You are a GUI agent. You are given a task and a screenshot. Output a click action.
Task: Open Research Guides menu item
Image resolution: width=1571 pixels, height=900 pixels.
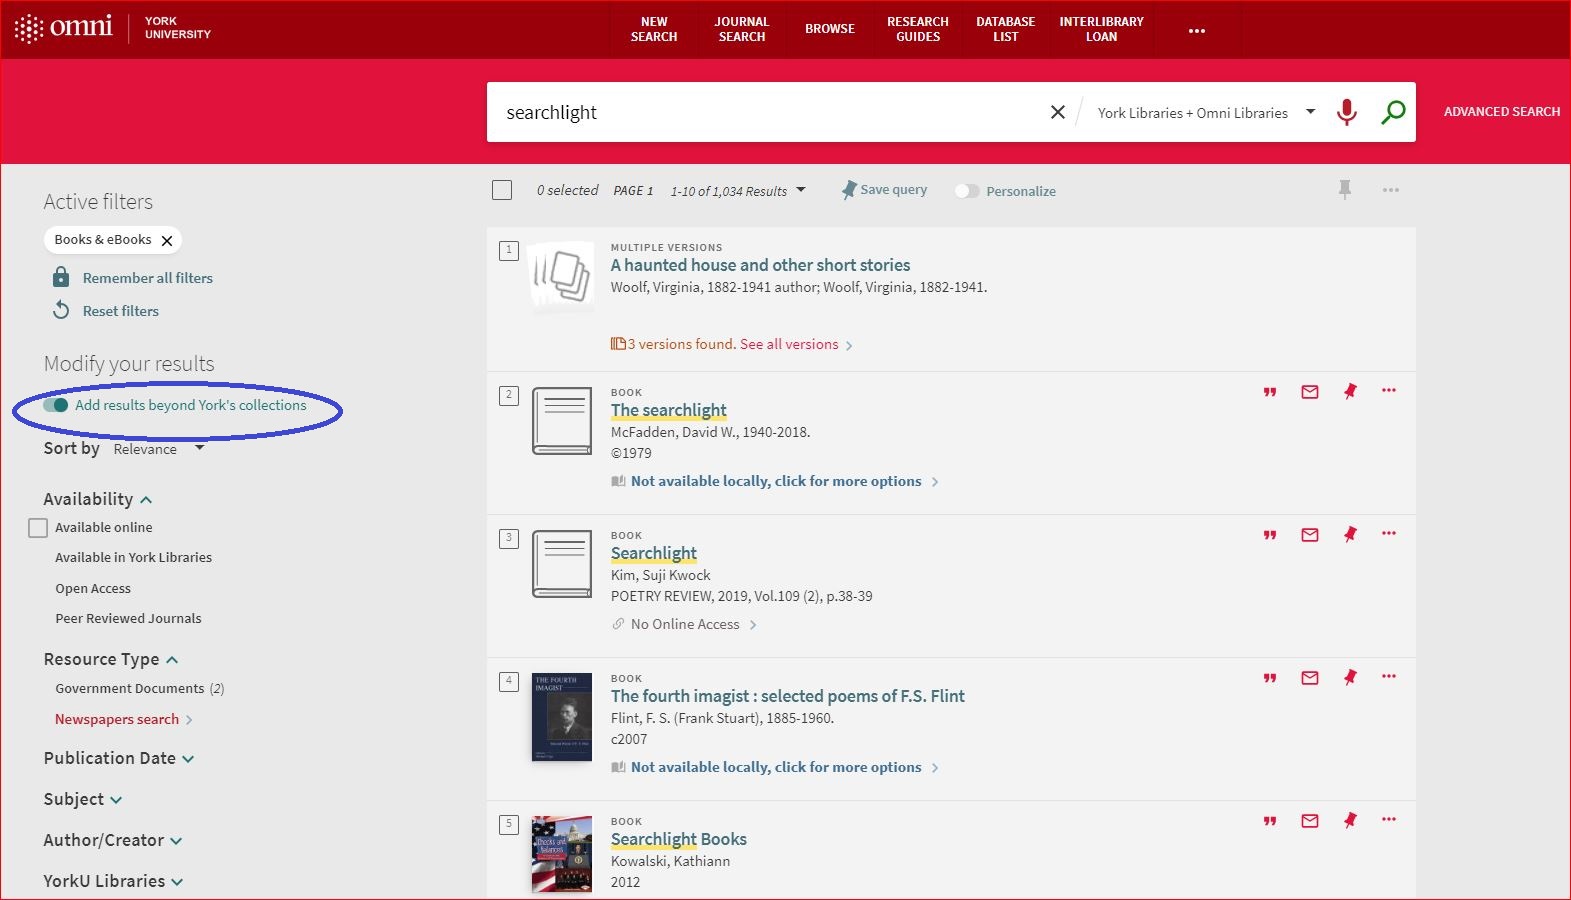point(918,29)
